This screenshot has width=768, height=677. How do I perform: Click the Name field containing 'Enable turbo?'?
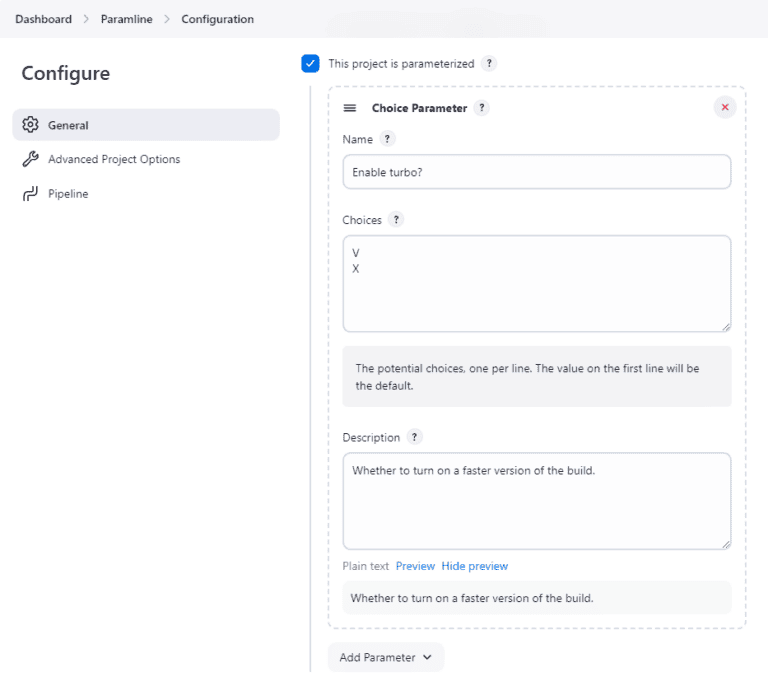(x=536, y=172)
